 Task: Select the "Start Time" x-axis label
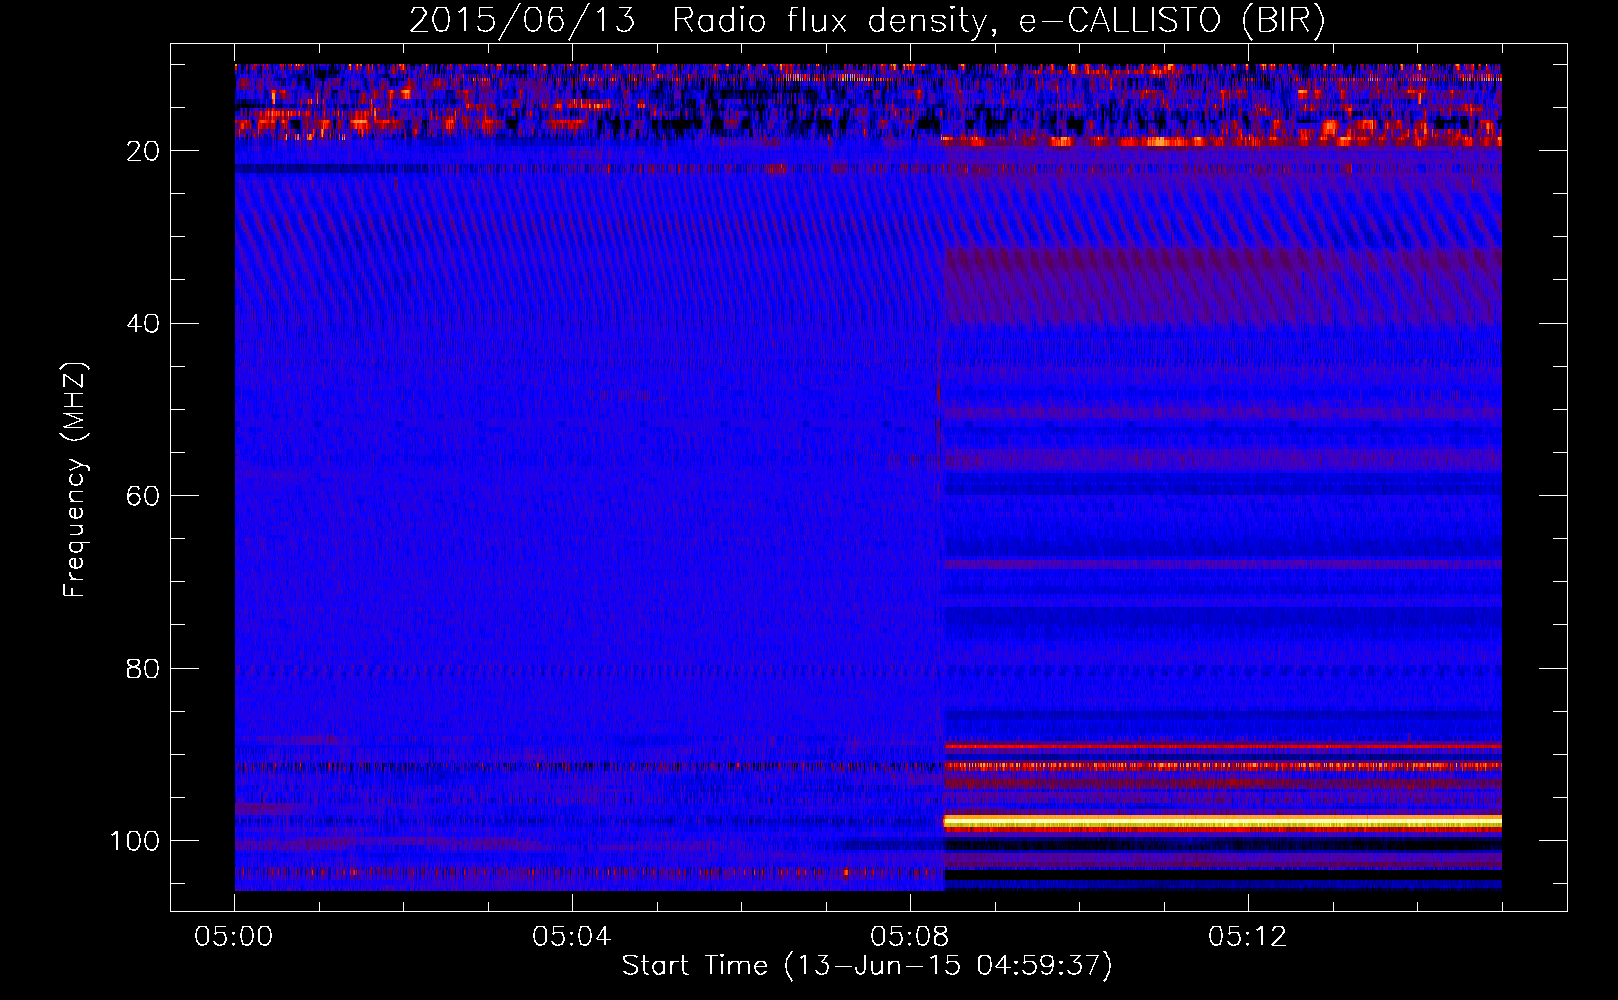pyautogui.click(x=694, y=966)
